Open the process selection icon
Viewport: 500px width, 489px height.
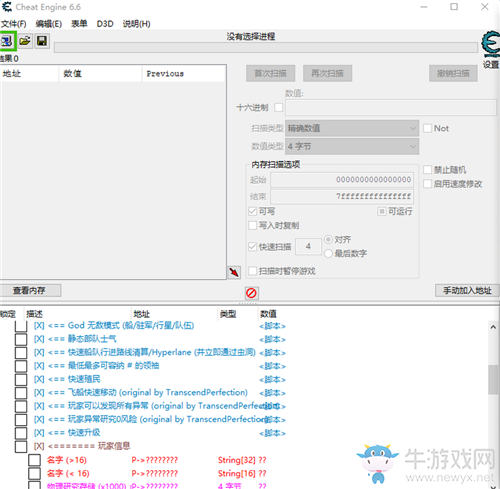(7, 41)
